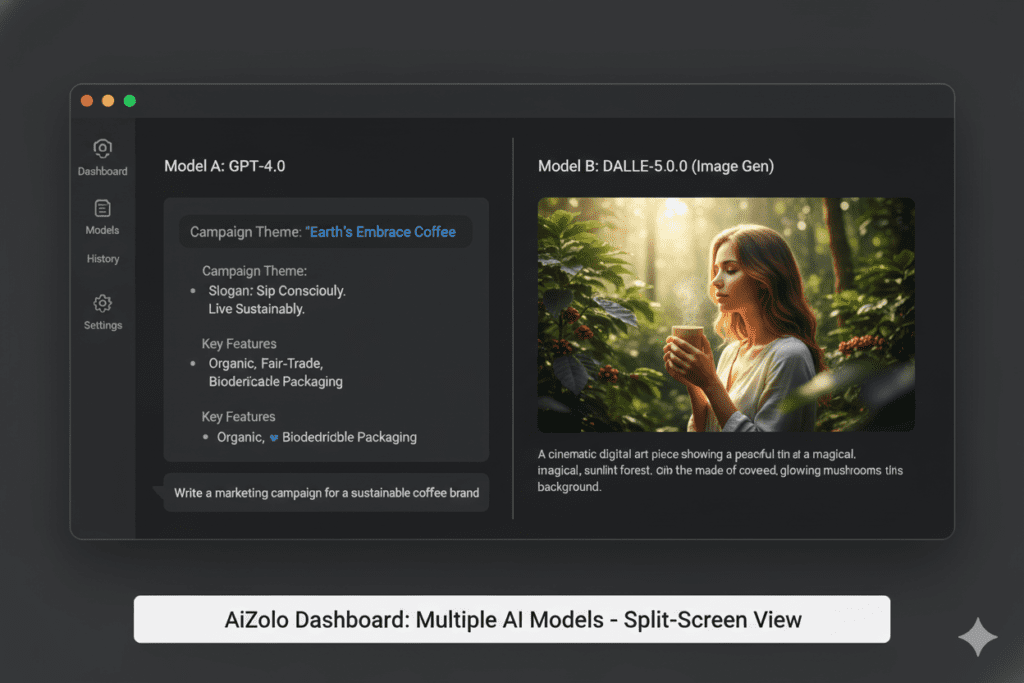Select the "Organic, Fair-Trade" feature bullet
1024x683 pixels.
pyautogui.click(x=265, y=363)
